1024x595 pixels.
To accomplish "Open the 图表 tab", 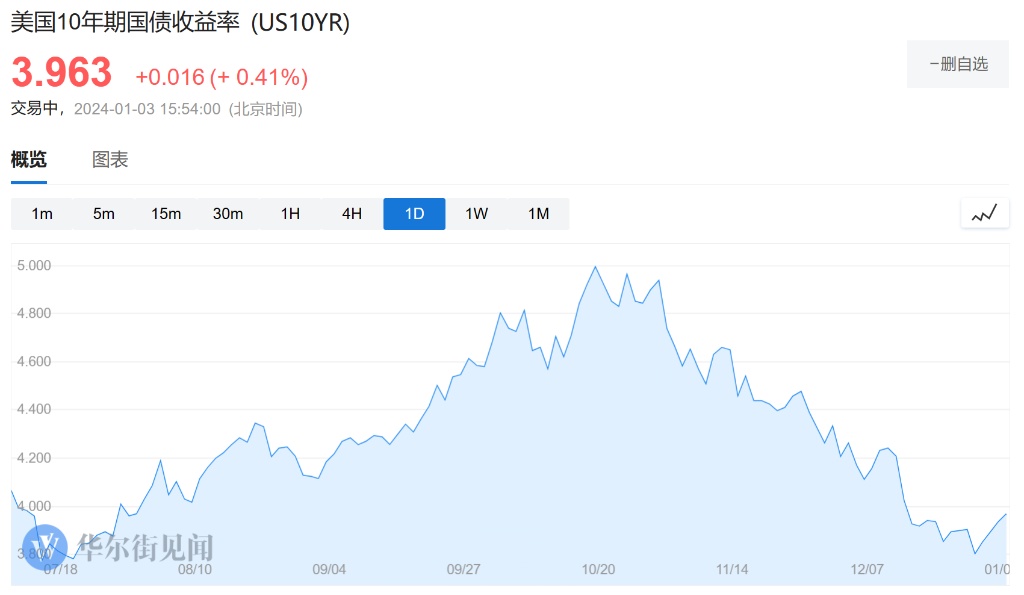I will point(110,160).
